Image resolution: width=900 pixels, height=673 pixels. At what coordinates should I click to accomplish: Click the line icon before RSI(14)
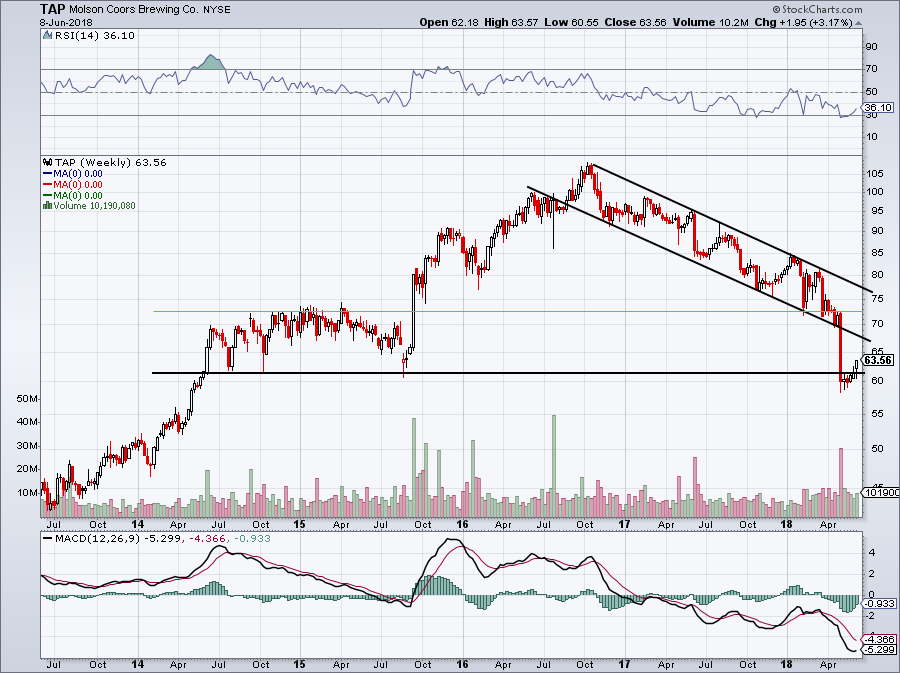(x=48, y=36)
